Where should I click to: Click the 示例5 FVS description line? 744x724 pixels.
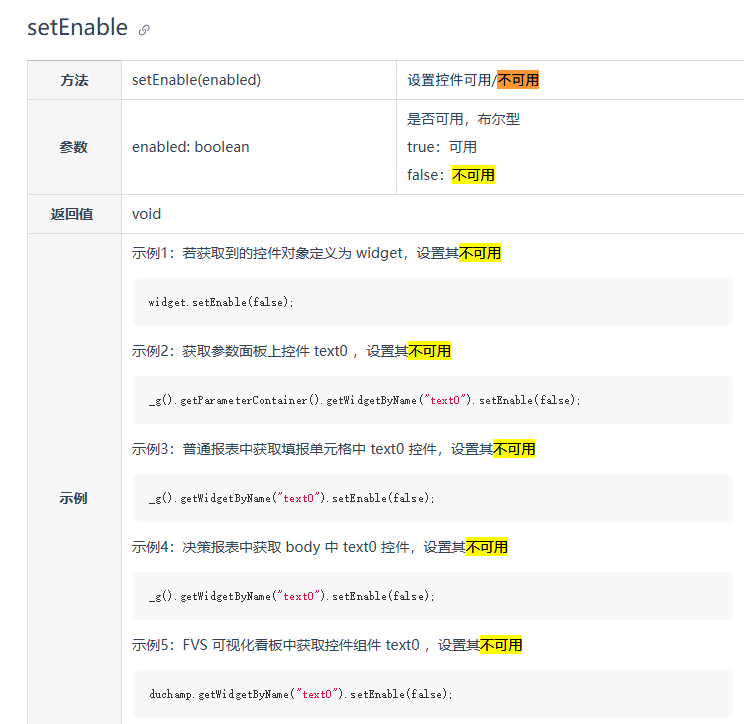(x=327, y=645)
